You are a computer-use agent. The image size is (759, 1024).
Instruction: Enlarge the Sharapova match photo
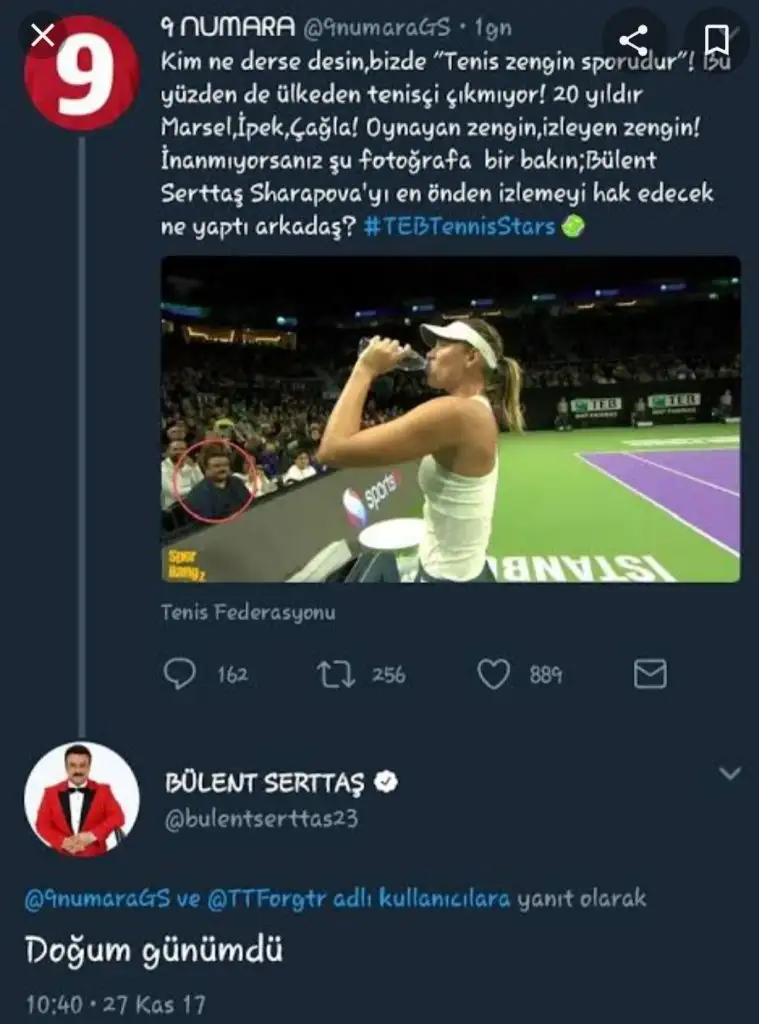point(450,419)
